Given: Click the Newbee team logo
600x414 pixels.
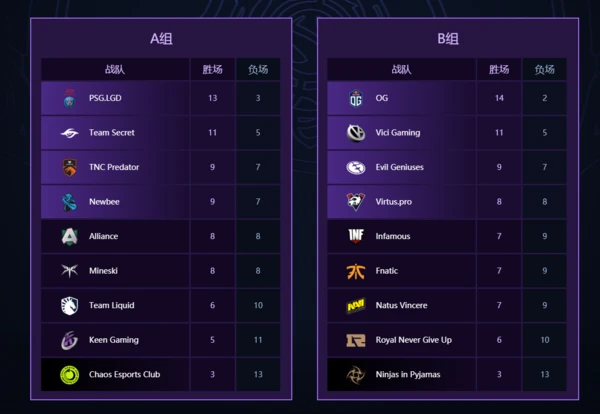Looking at the screenshot, I should point(69,202).
